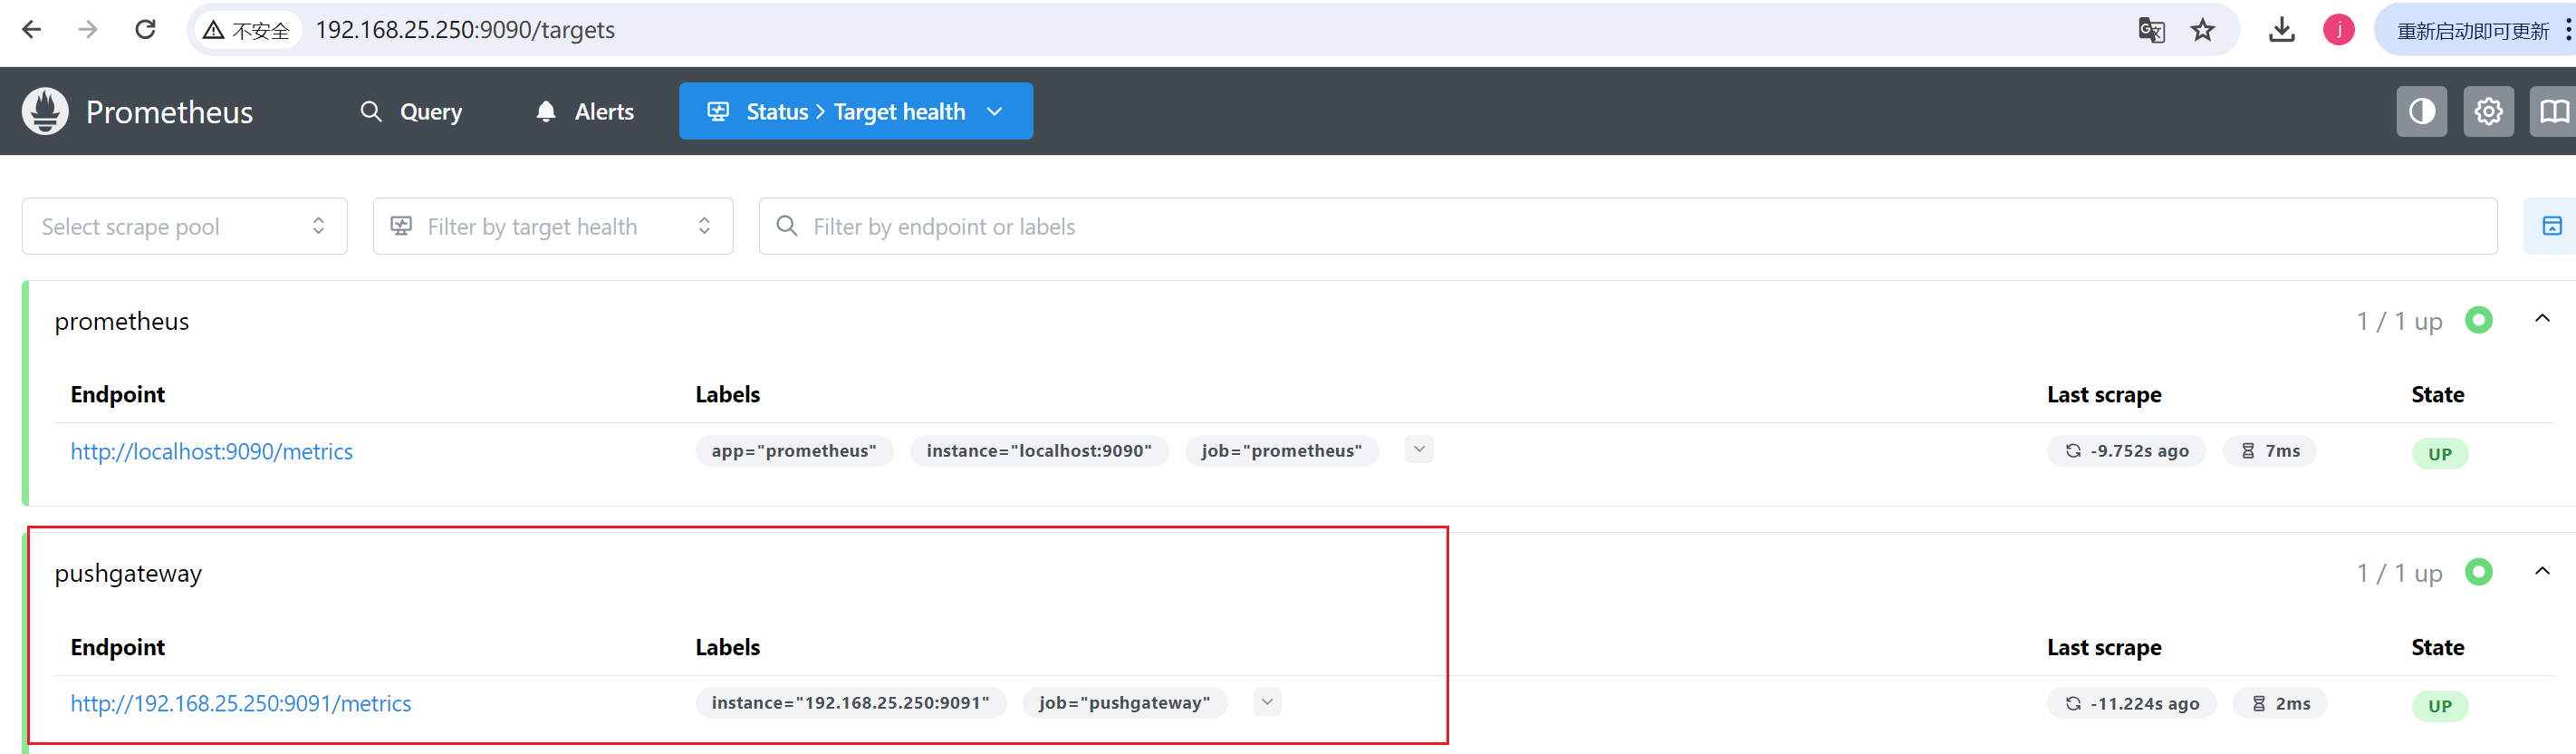Click the UP state badge for pushgateway target

2439,705
